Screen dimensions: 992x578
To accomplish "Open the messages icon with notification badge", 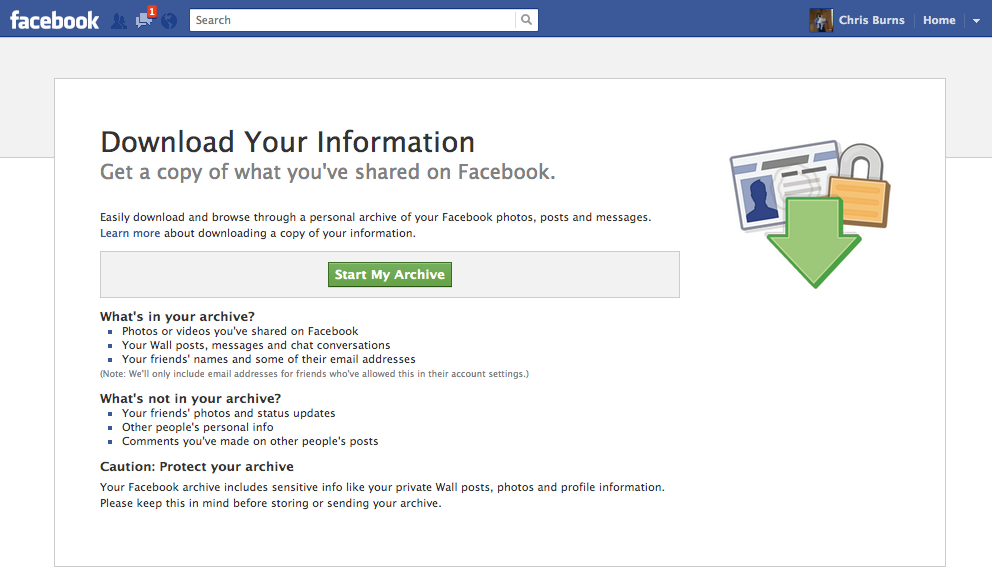I will point(142,21).
